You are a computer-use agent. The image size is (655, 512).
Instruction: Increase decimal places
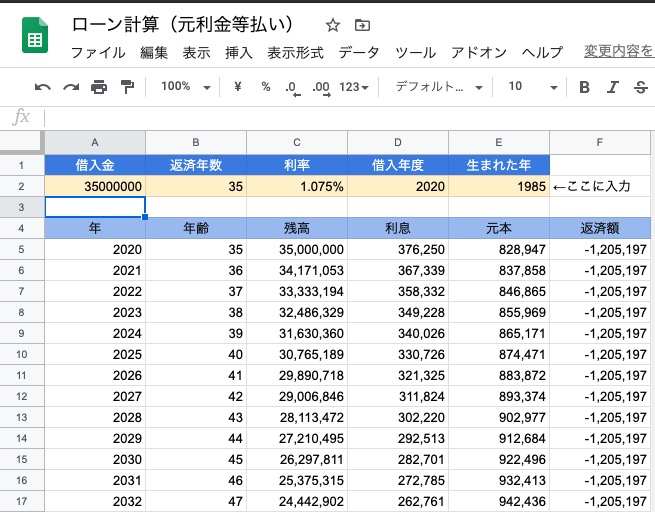coord(321,88)
